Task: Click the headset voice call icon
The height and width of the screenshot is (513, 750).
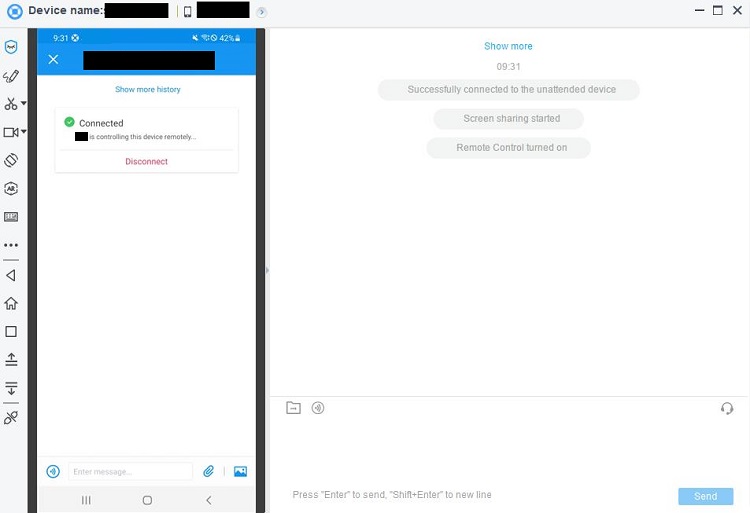Action: pyautogui.click(x=727, y=408)
